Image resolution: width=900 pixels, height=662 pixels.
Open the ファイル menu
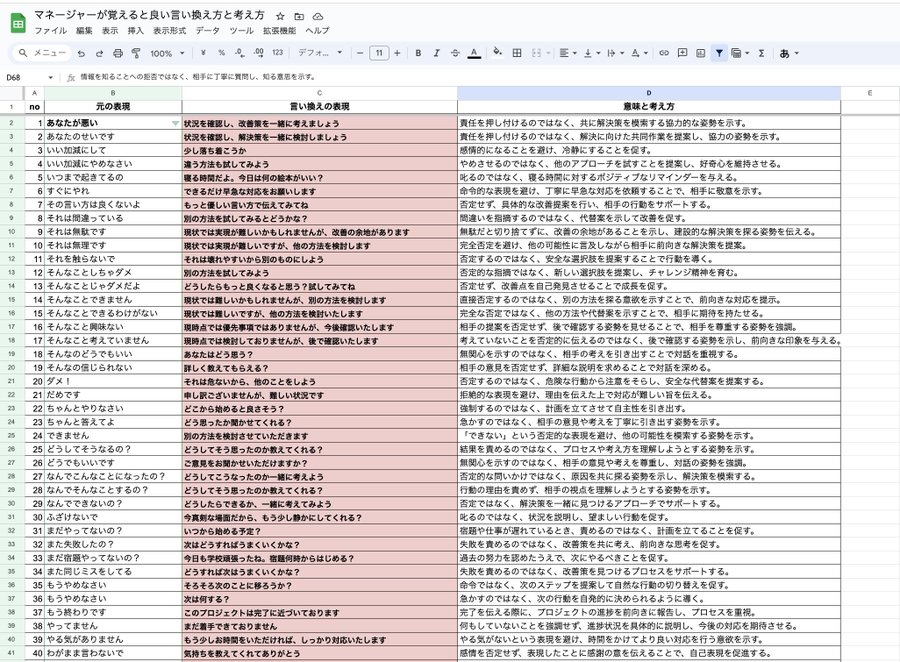pos(51,30)
